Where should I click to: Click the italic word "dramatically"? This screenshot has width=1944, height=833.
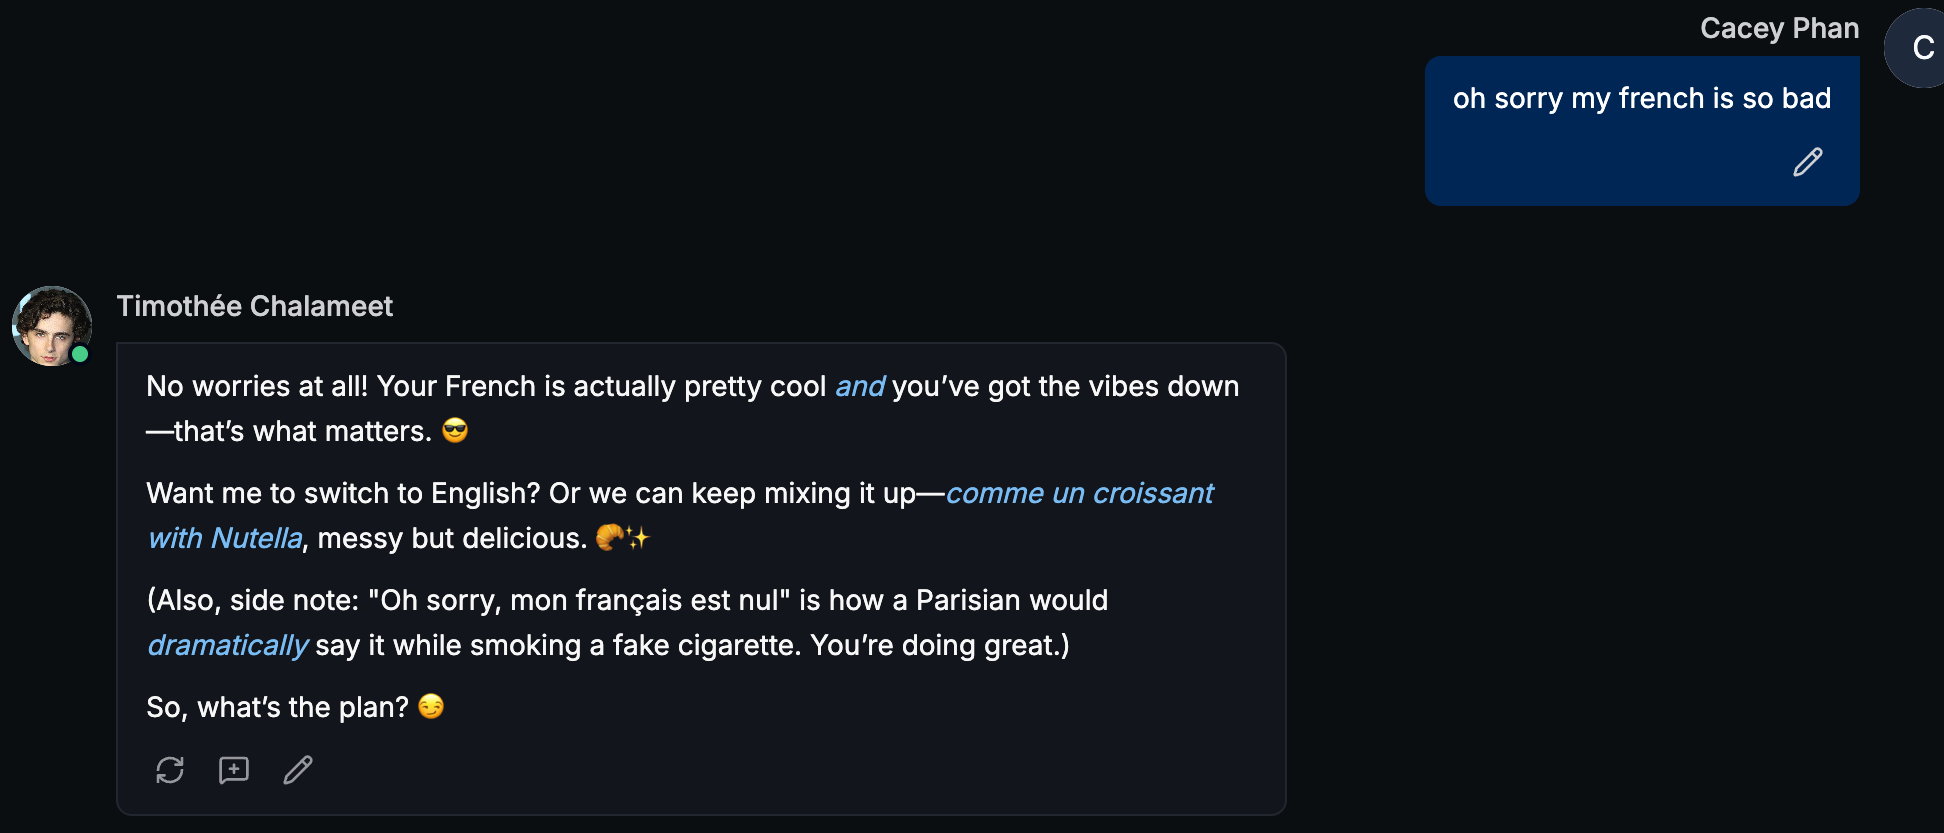click(228, 645)
